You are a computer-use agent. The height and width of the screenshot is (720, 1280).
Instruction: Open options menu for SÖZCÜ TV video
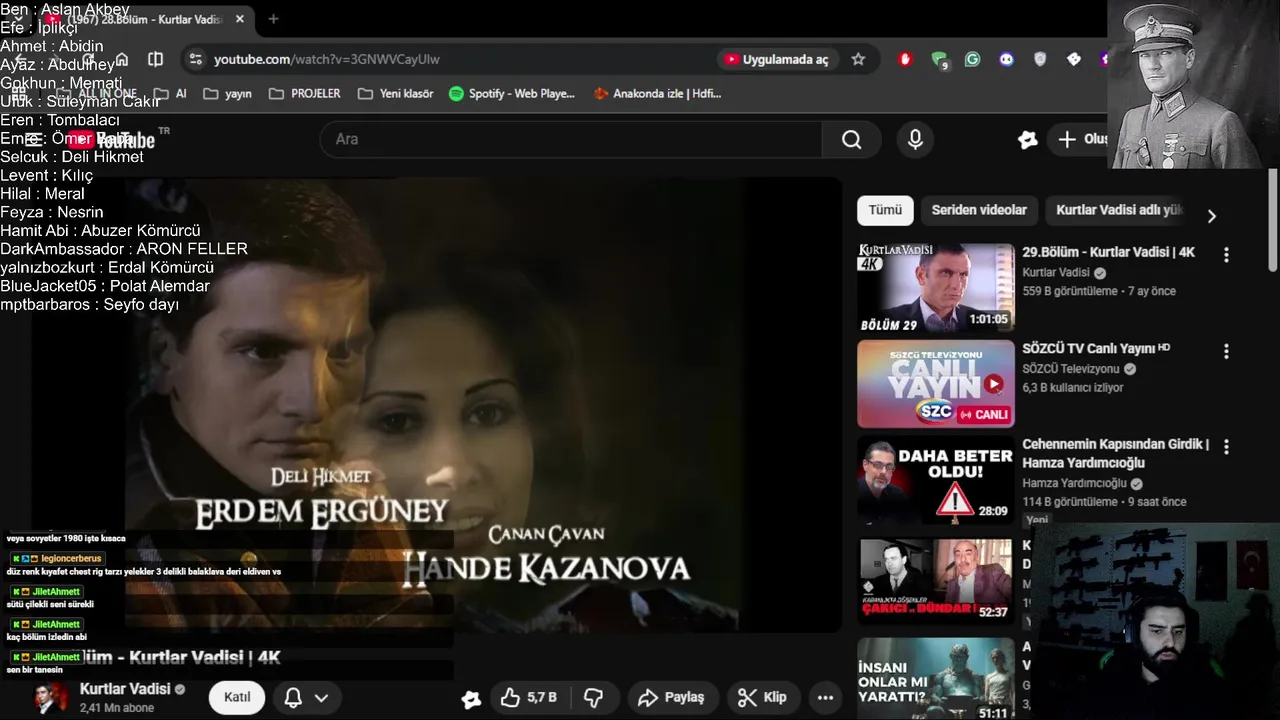[1226, 351]
